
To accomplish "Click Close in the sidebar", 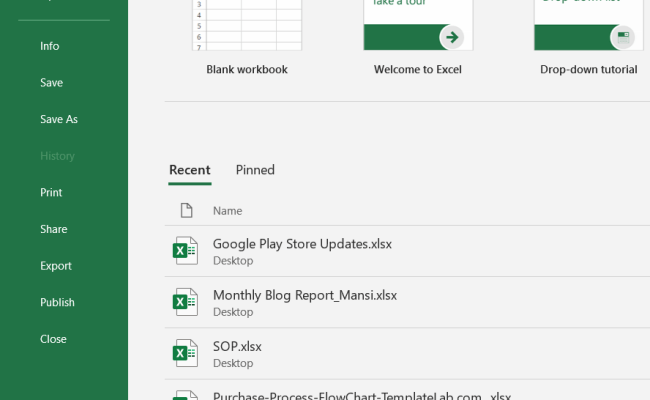I will [53, 339].
